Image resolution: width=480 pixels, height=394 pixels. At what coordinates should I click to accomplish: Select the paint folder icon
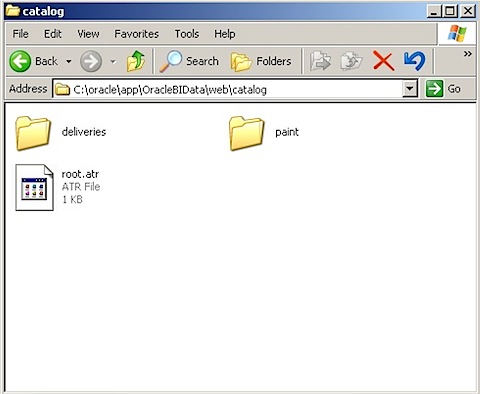point(246,133)
